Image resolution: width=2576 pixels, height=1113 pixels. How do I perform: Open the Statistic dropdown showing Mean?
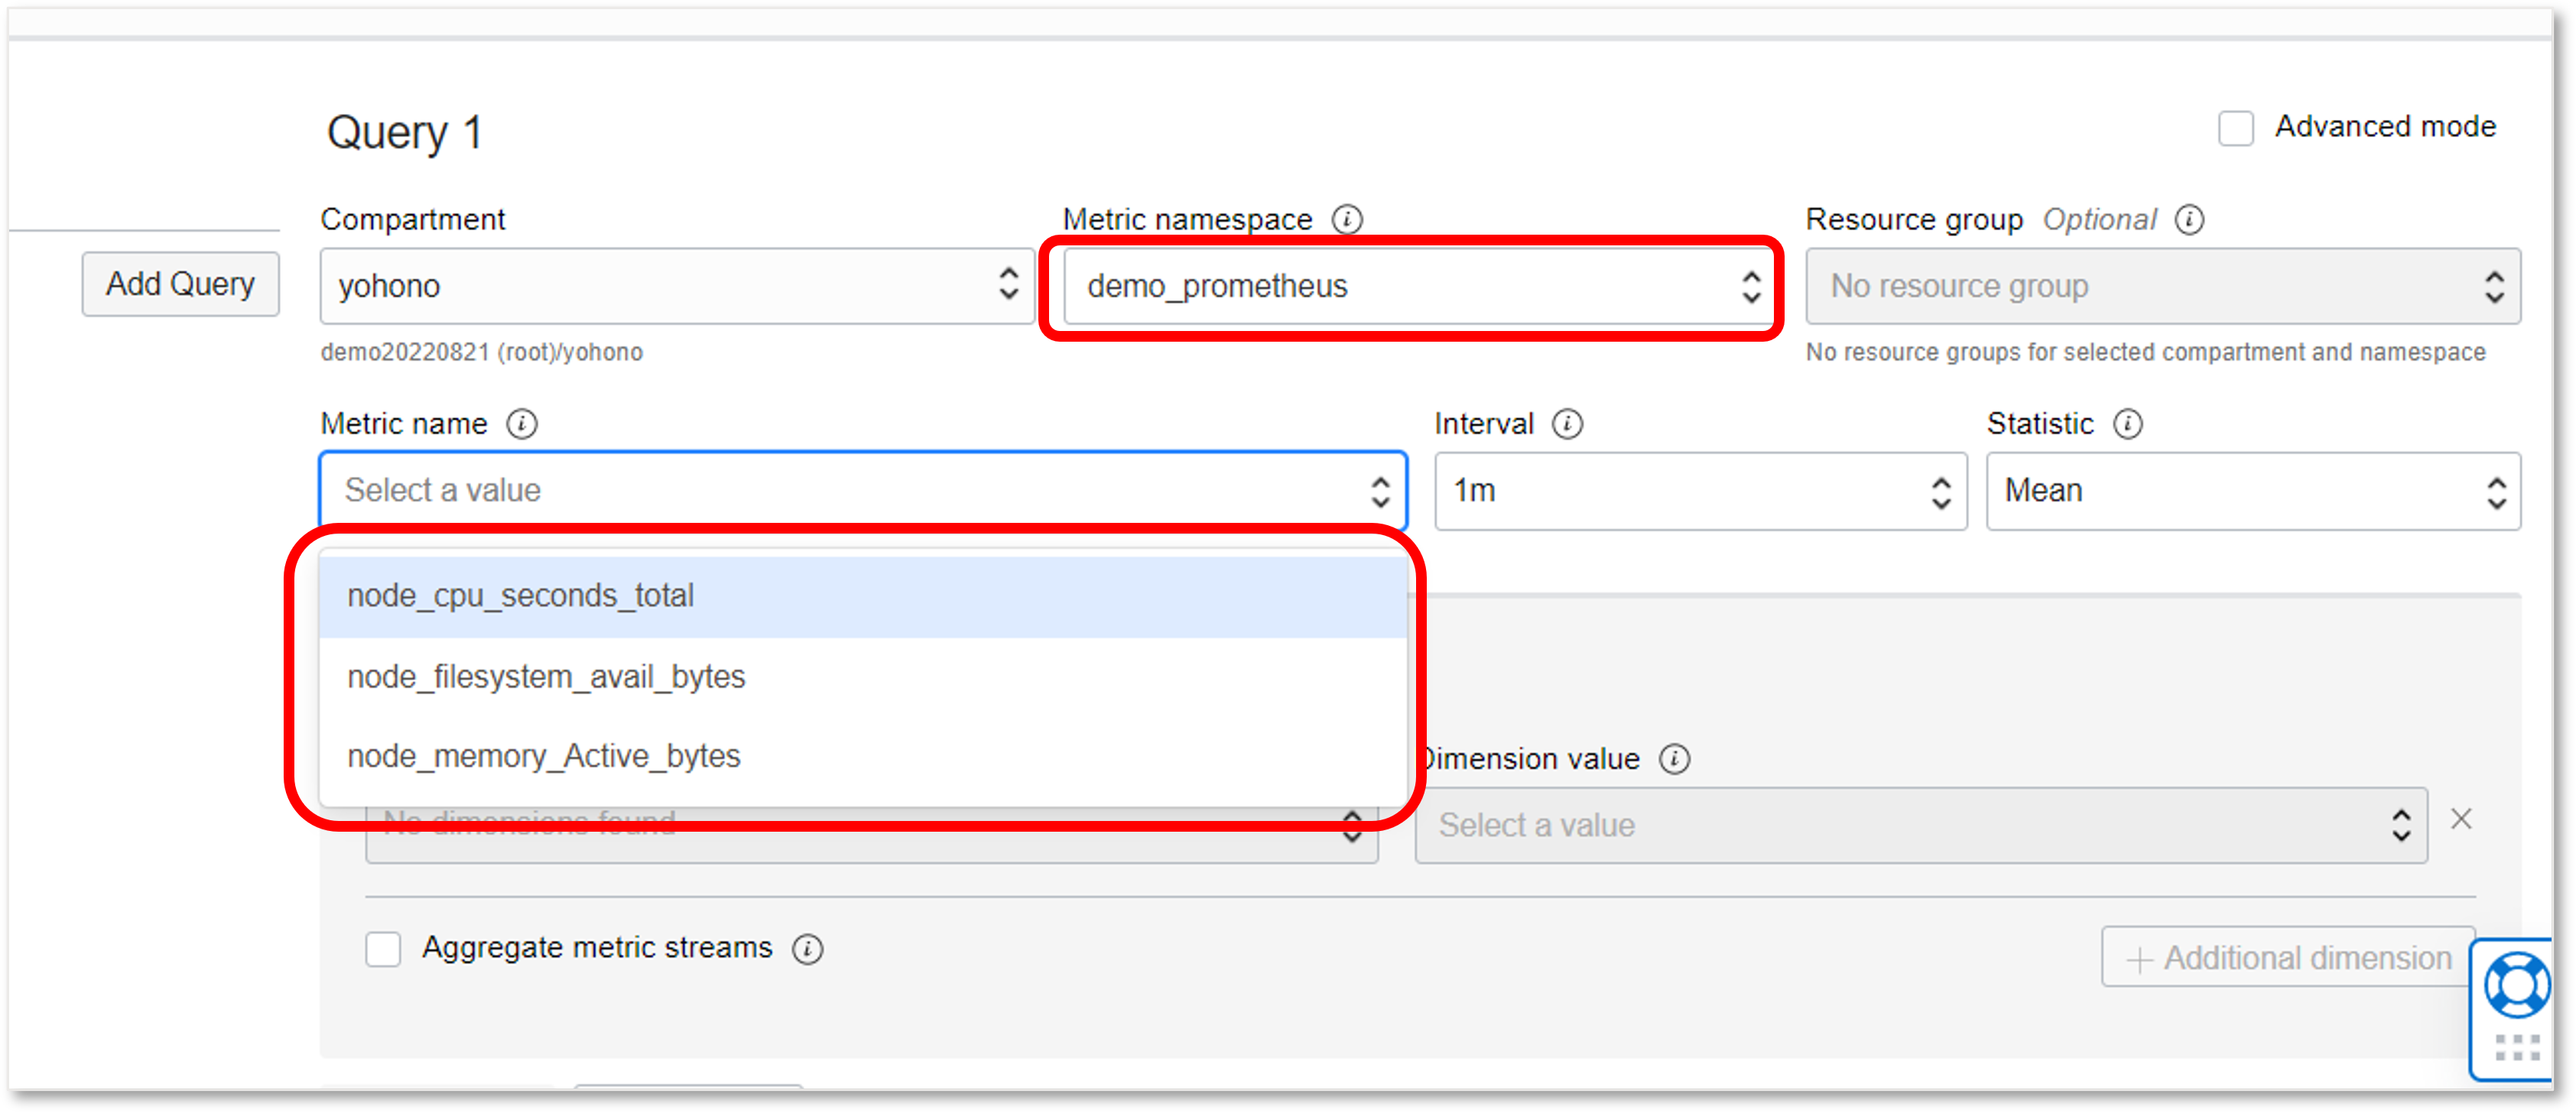click(x=2252, y=491)
